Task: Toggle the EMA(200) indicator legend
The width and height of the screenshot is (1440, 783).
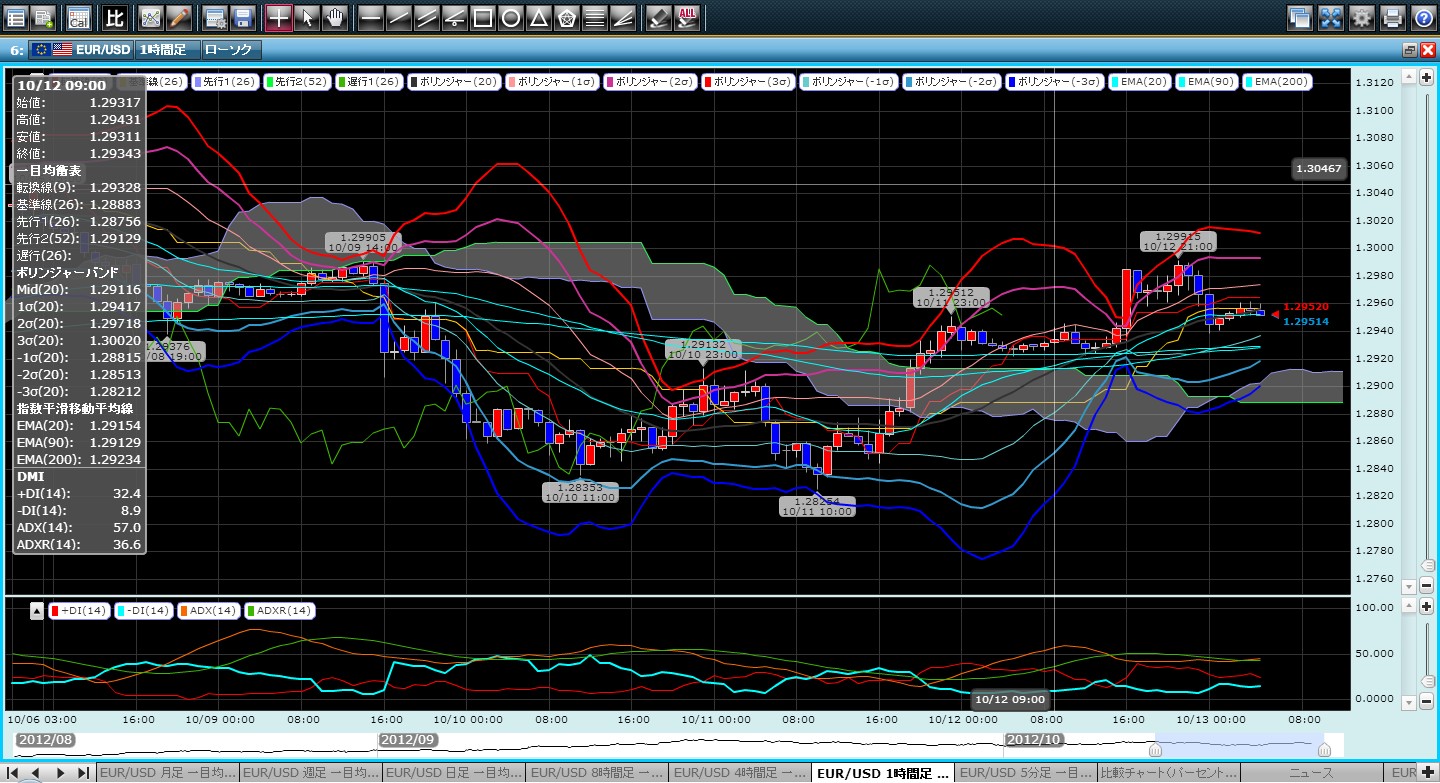Action: point(1276,82)
